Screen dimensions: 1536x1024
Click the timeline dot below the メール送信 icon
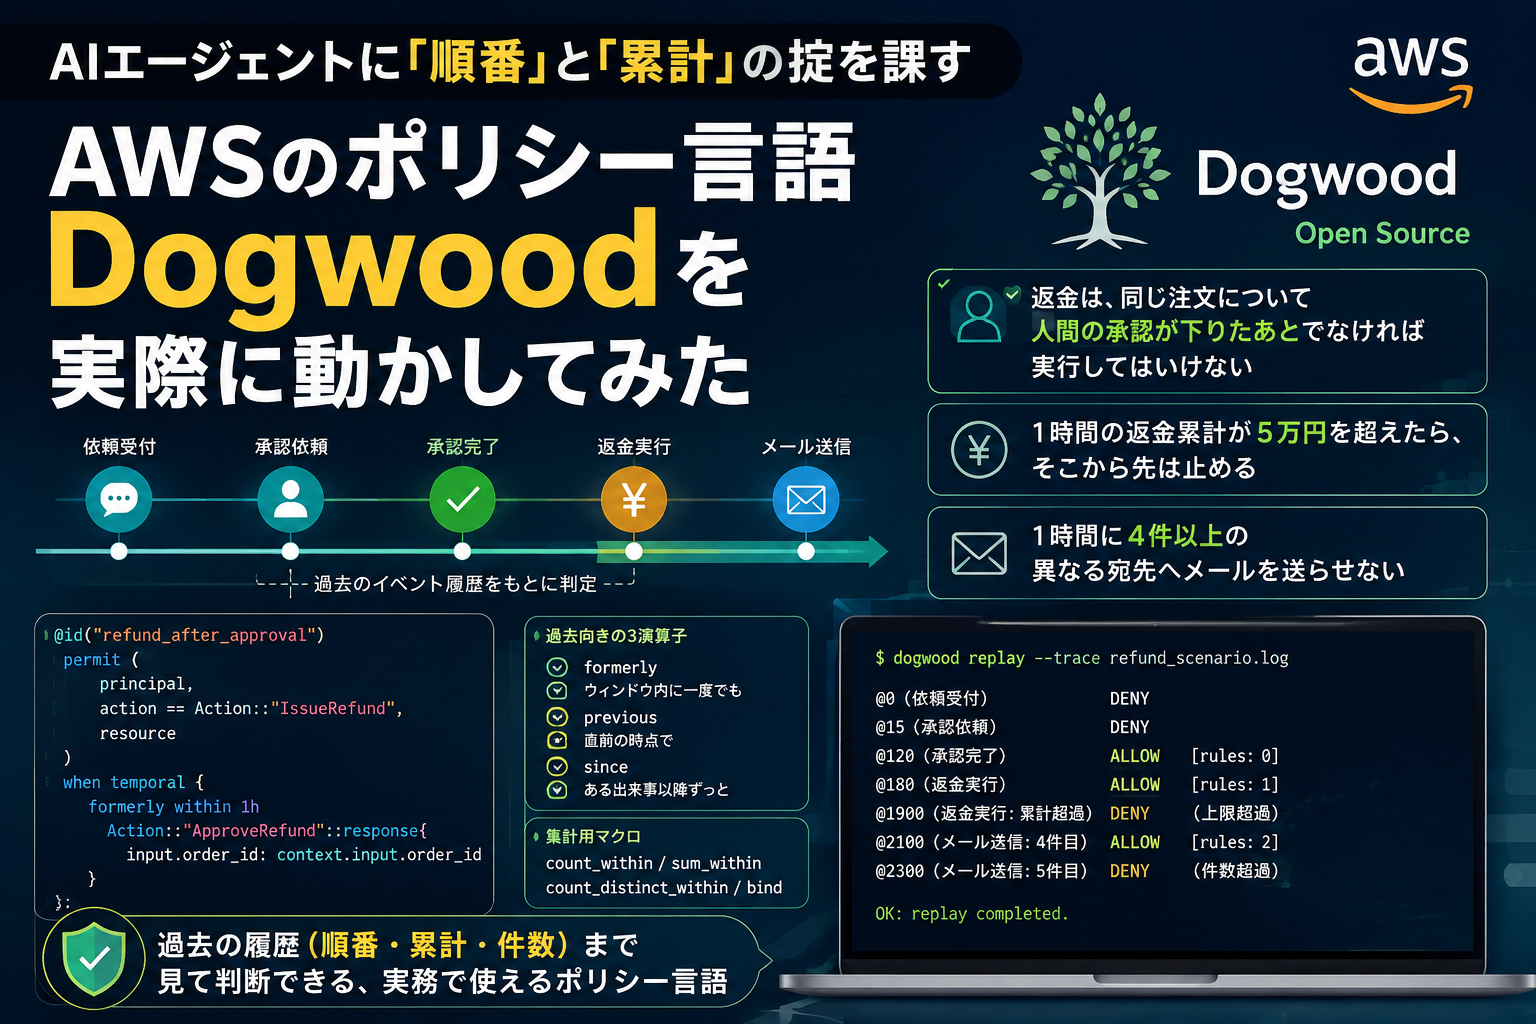(806, 551)
